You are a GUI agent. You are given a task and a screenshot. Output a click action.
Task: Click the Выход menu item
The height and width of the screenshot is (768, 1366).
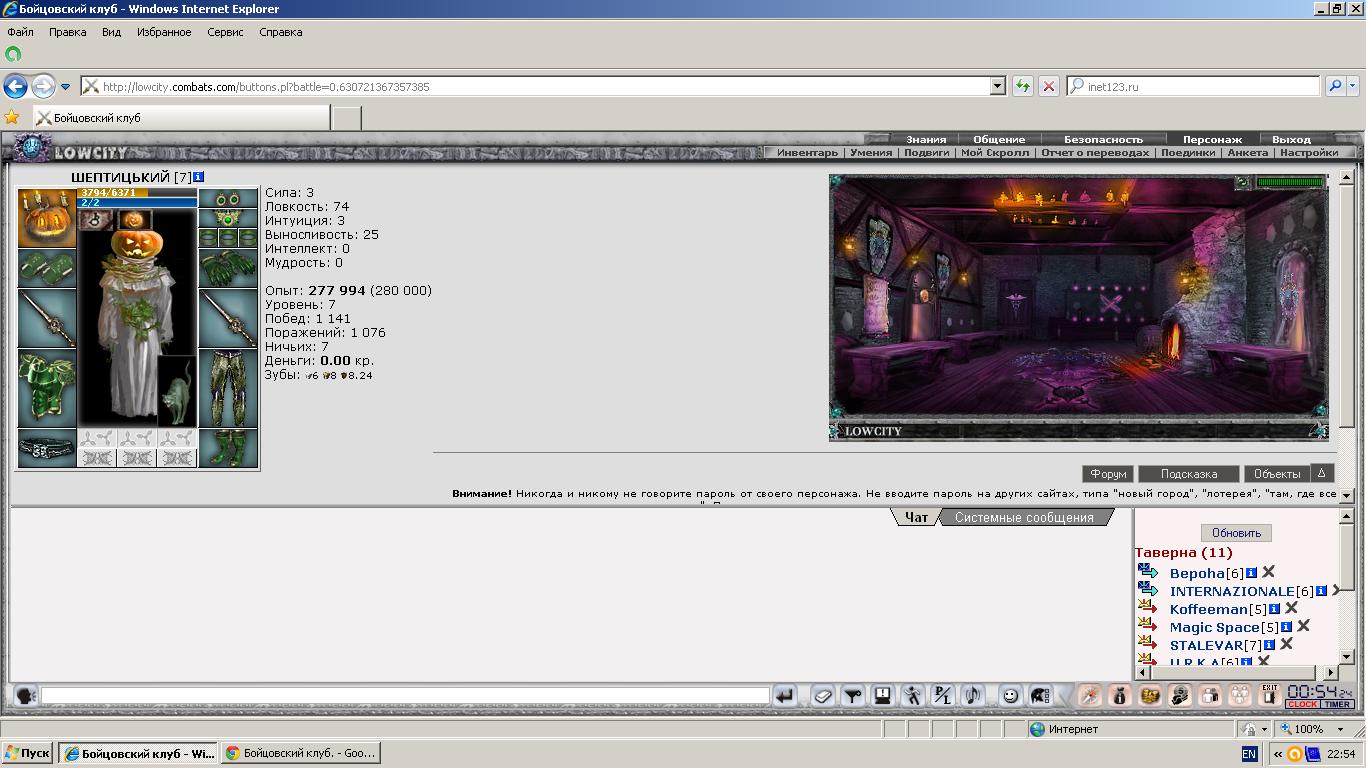[x=1291, y=139]
